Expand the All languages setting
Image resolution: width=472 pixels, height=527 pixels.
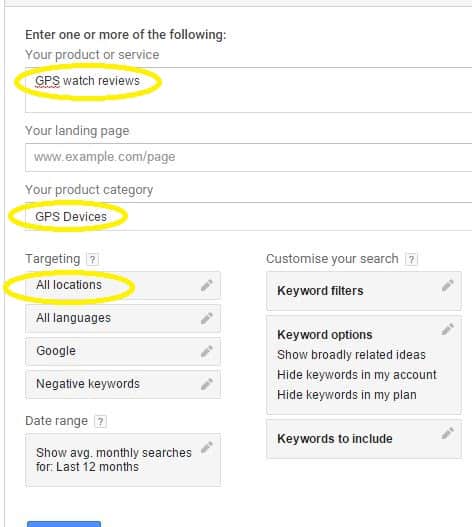(x=123, y=318)
